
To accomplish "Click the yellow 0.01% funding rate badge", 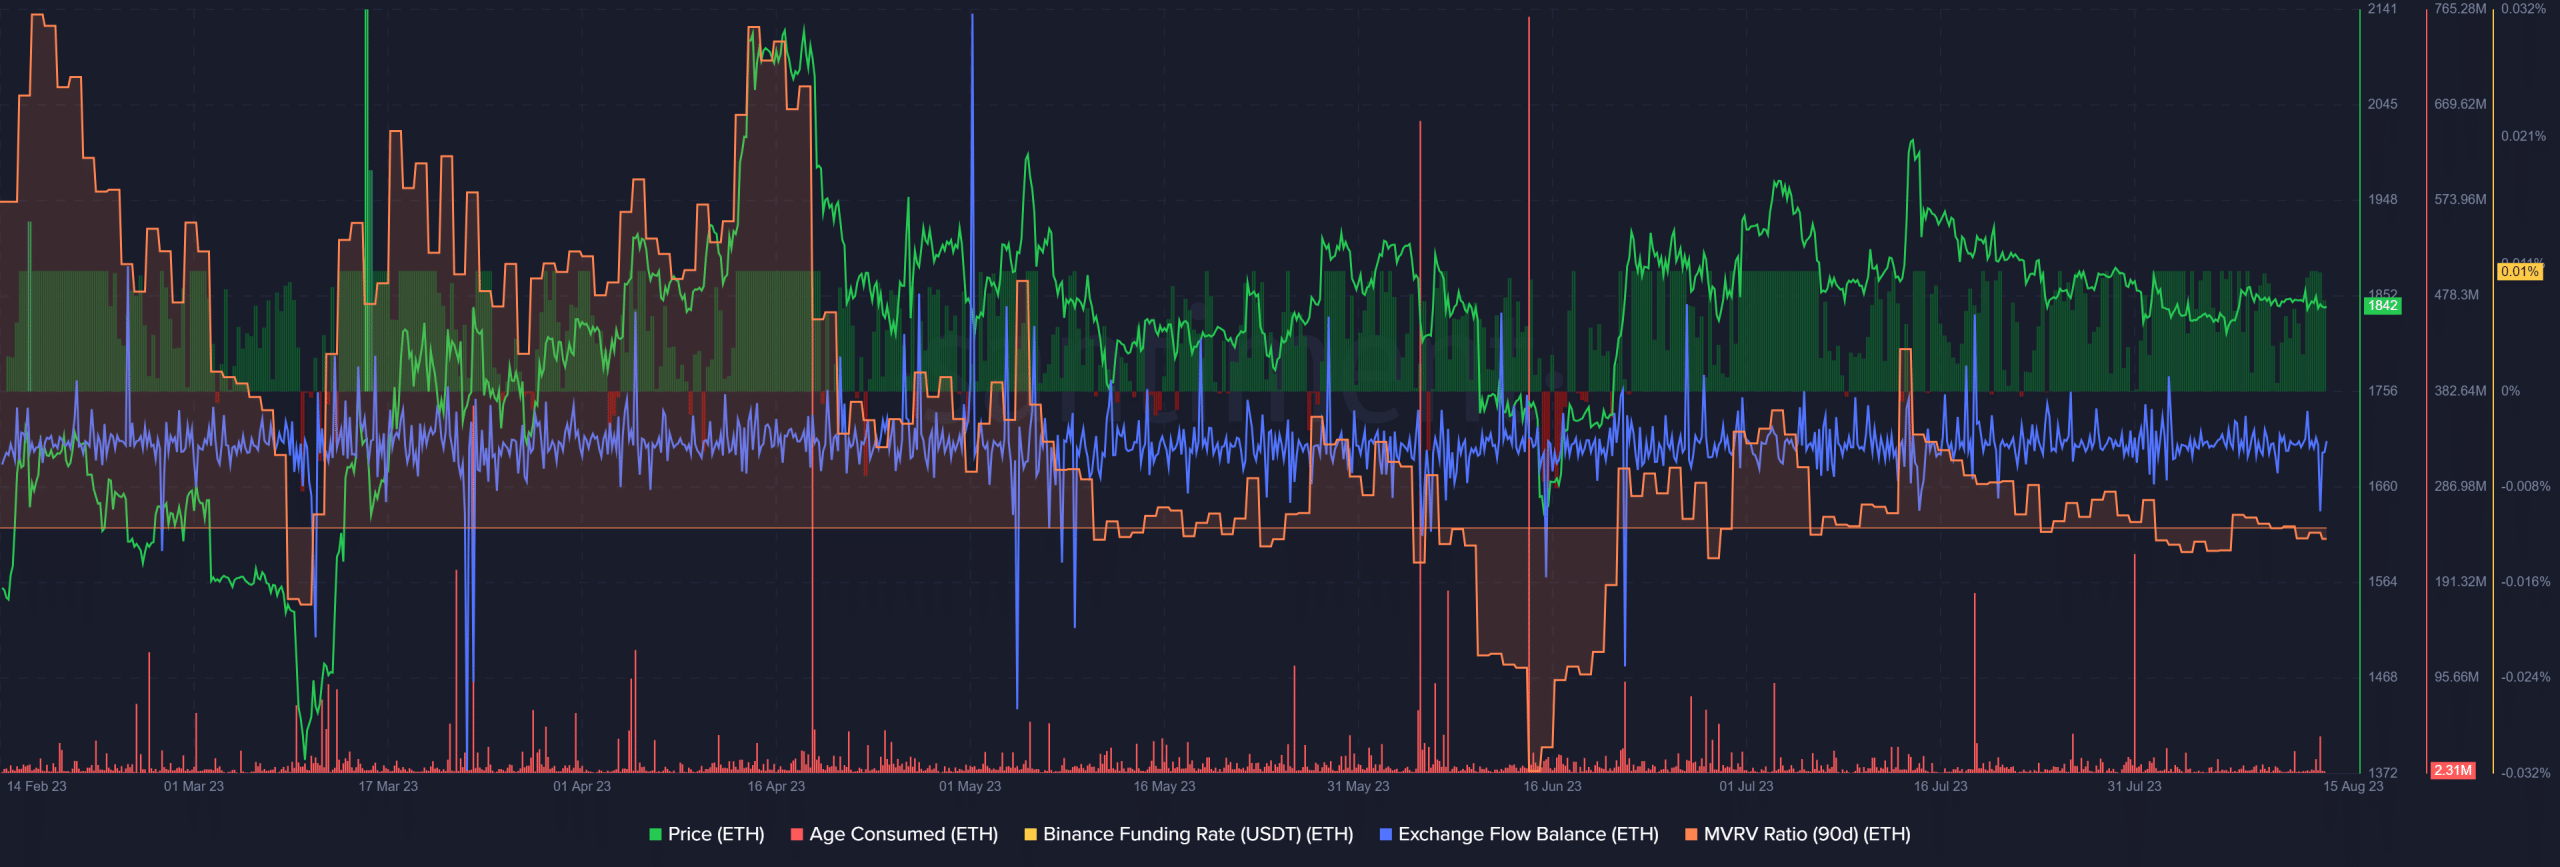I will tap(2519, 272).
